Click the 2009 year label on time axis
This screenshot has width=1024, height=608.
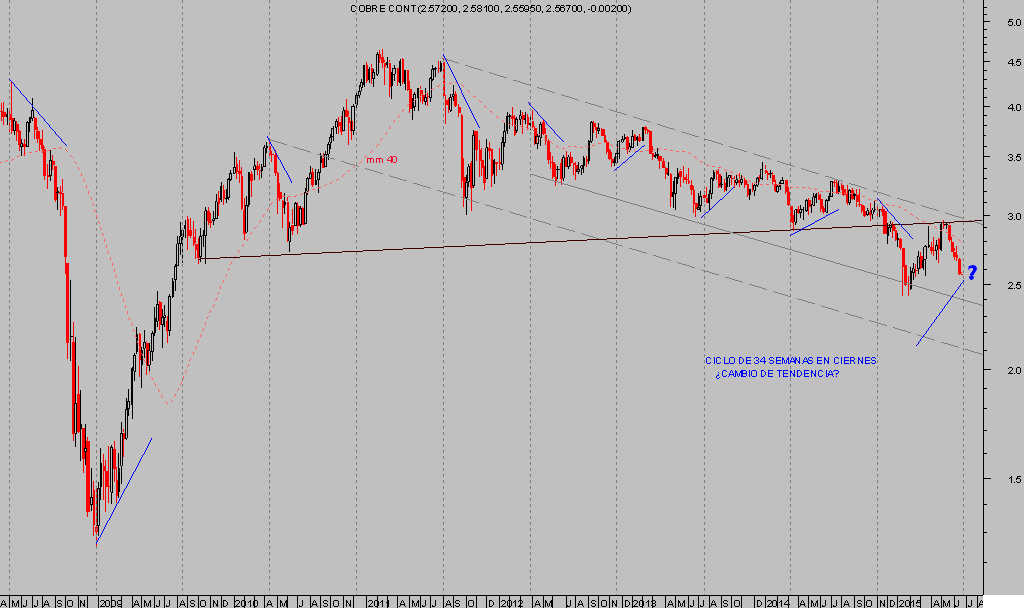(x=110, y=602)
